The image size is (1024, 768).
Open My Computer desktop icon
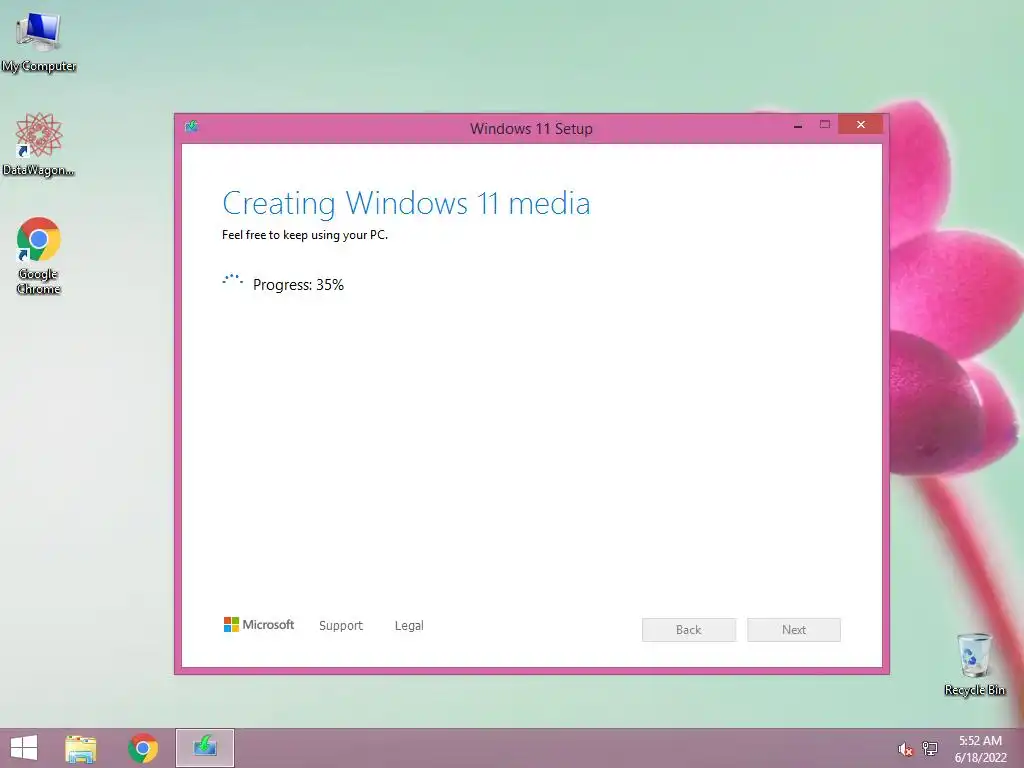coord(39,40)
